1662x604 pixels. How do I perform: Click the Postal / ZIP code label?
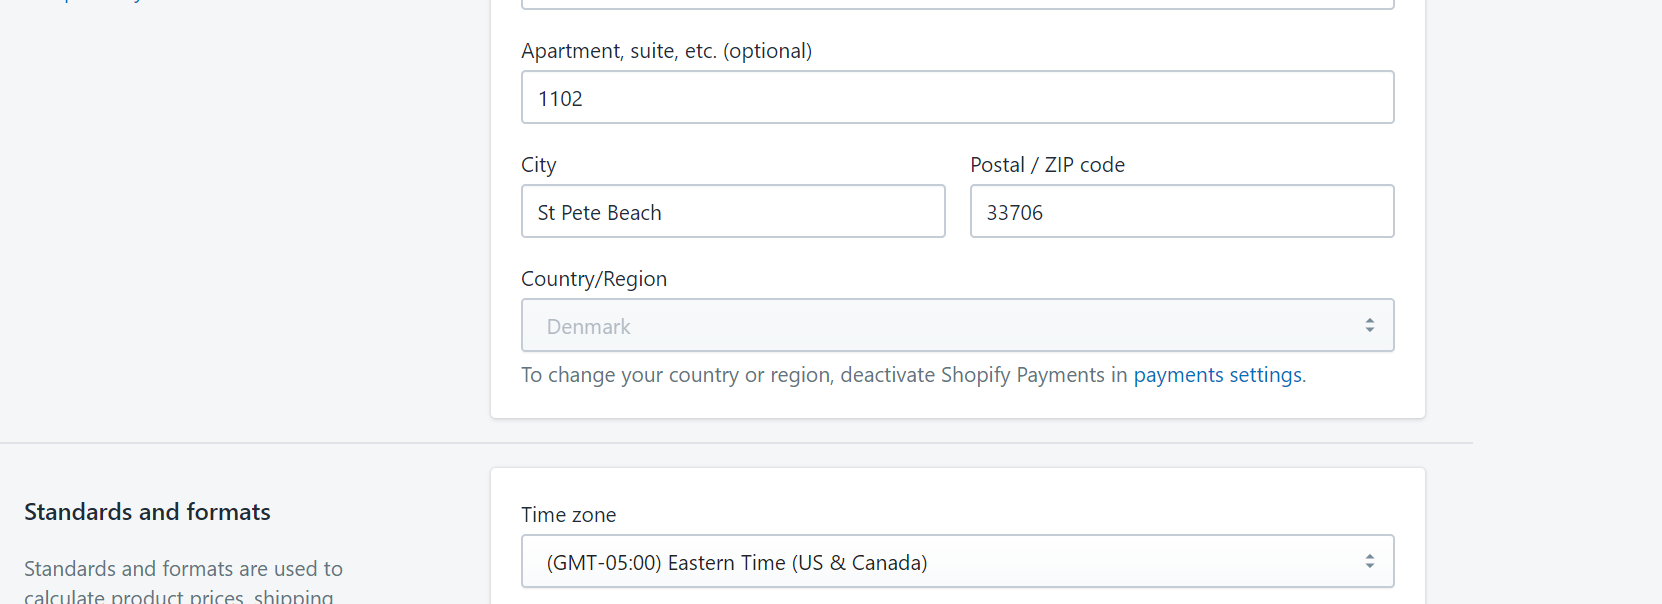[x=1047, y=165]
